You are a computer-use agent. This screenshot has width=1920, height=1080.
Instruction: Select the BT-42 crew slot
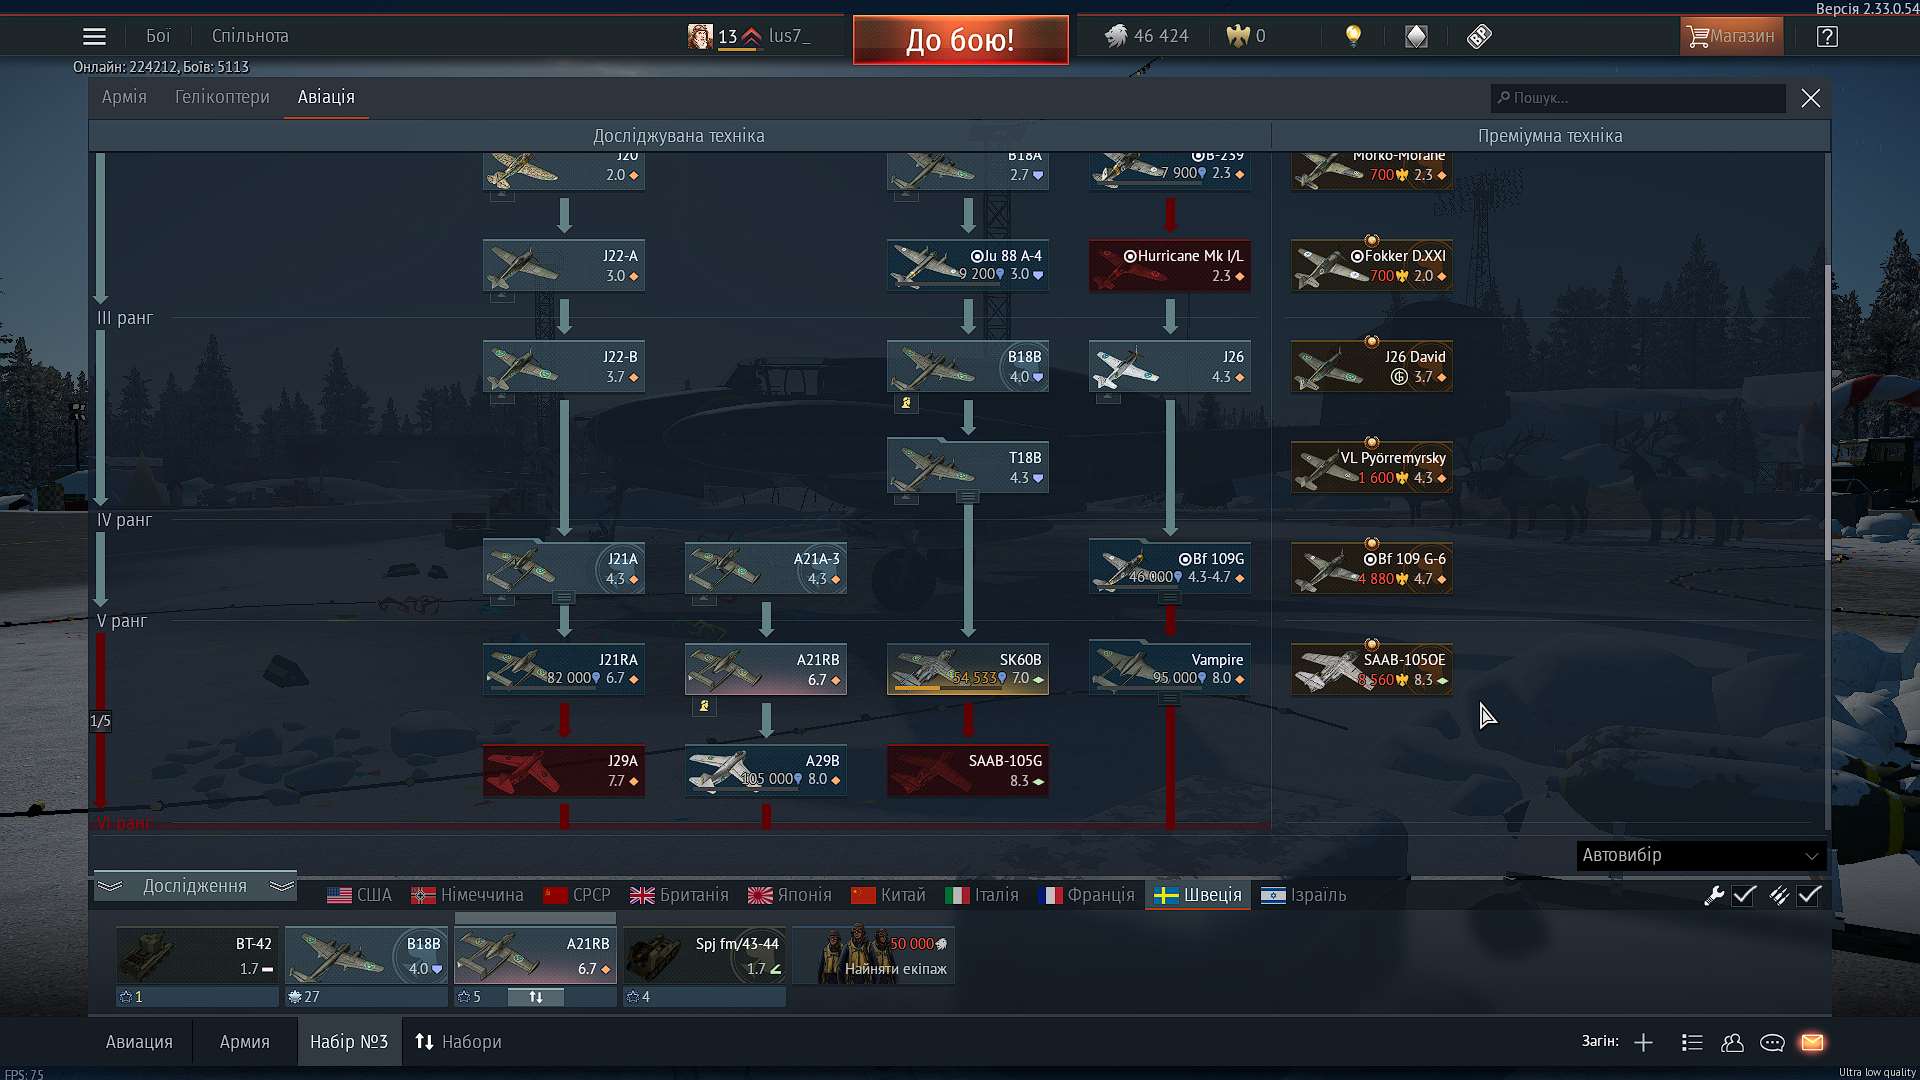[197, 956]
